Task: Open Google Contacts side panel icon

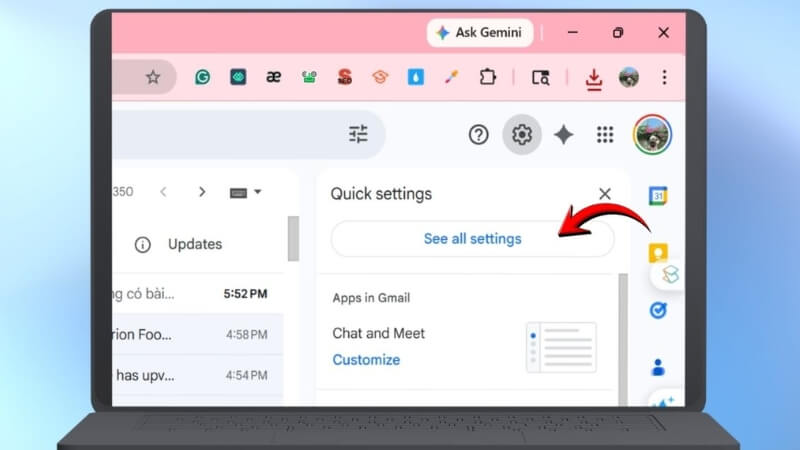Action: click(658, 367)
